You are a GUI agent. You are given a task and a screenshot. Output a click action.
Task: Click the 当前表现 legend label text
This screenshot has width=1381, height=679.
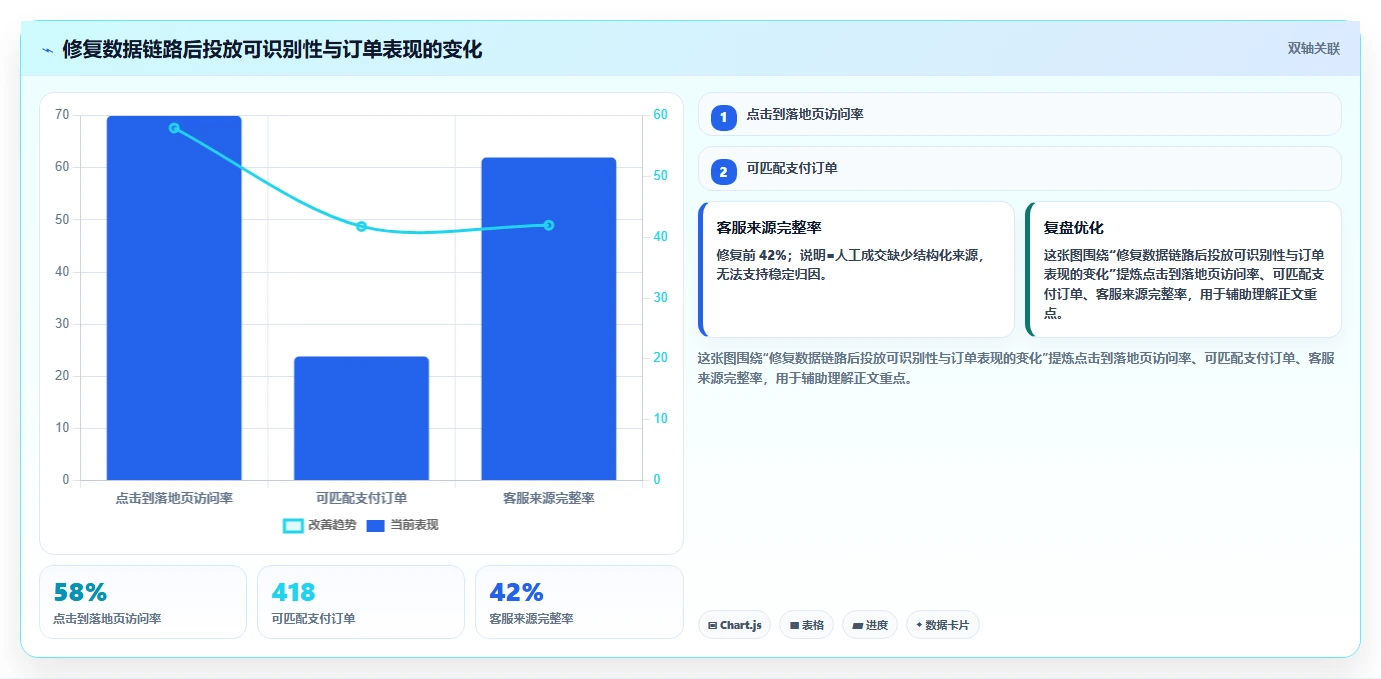pyautogui.click(x=414, y=525)
